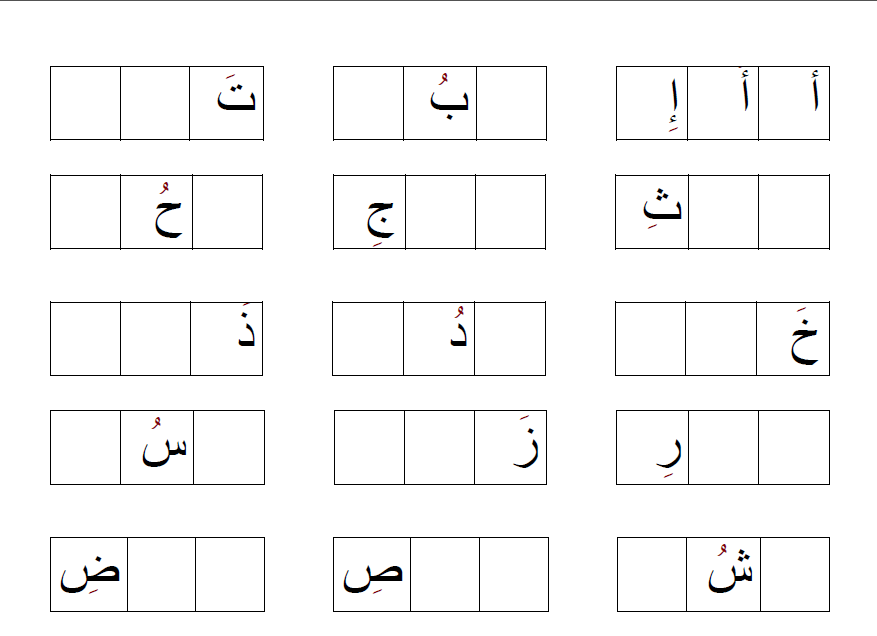
Task: Click the cell with letter جِ
Action: (x=369, y=212)
